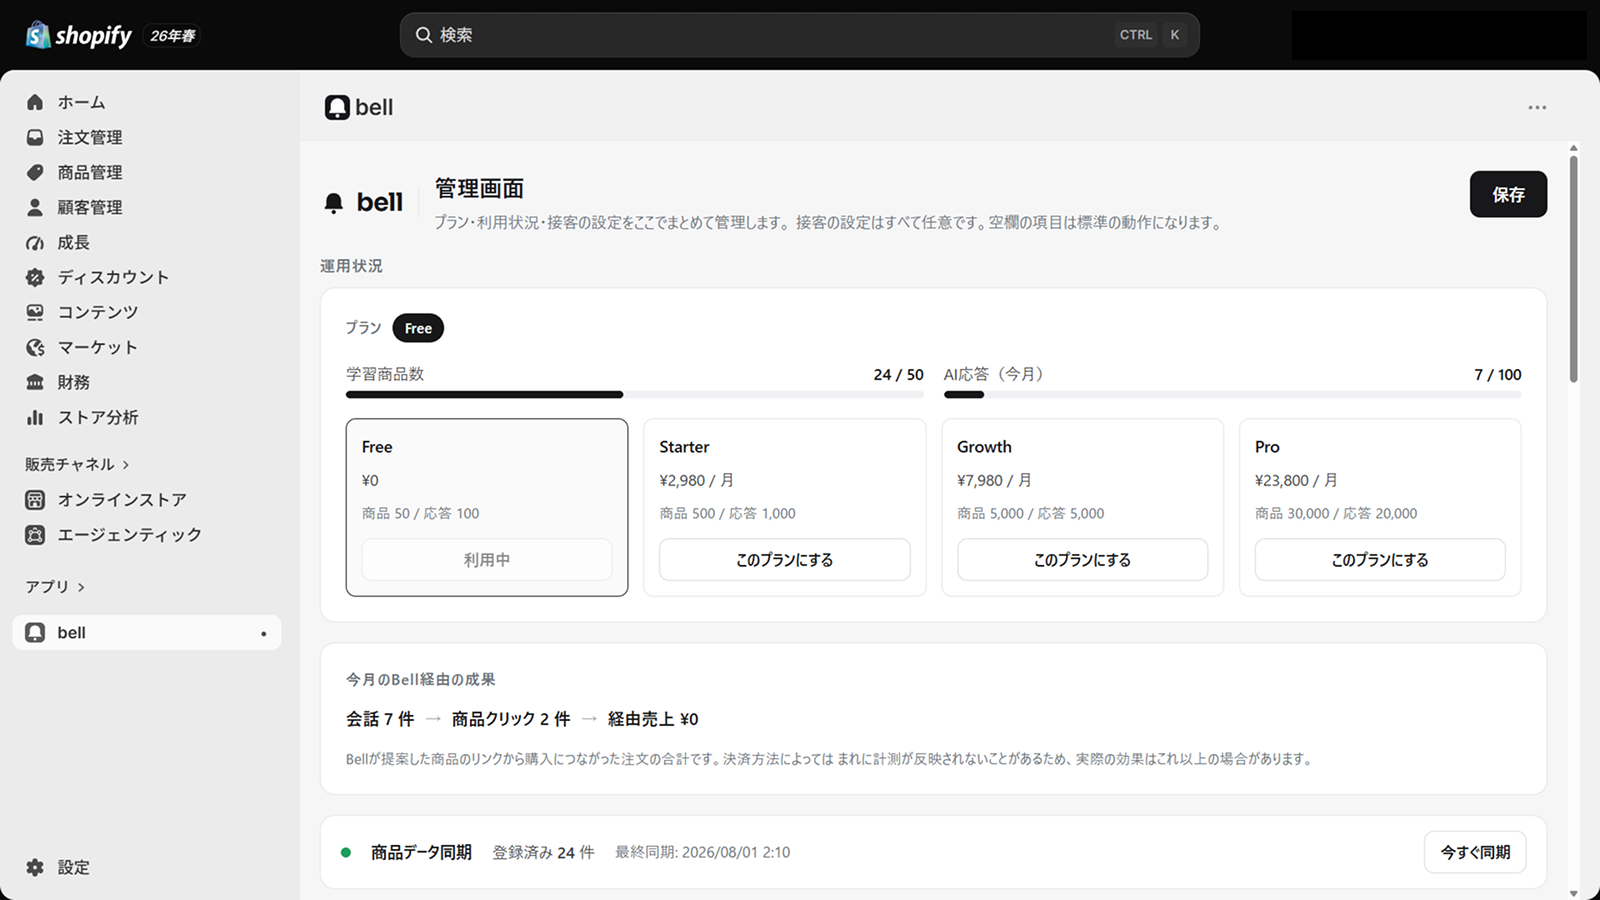The image size is (1600, 900).
Task: Click the ¥2,980 / 月 Starter price
Action: click(697, 480)
